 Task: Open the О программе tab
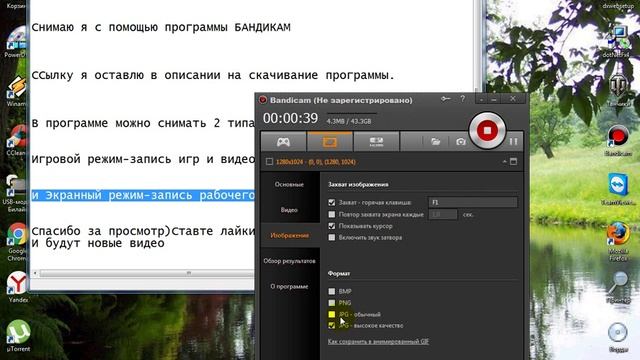289,287
